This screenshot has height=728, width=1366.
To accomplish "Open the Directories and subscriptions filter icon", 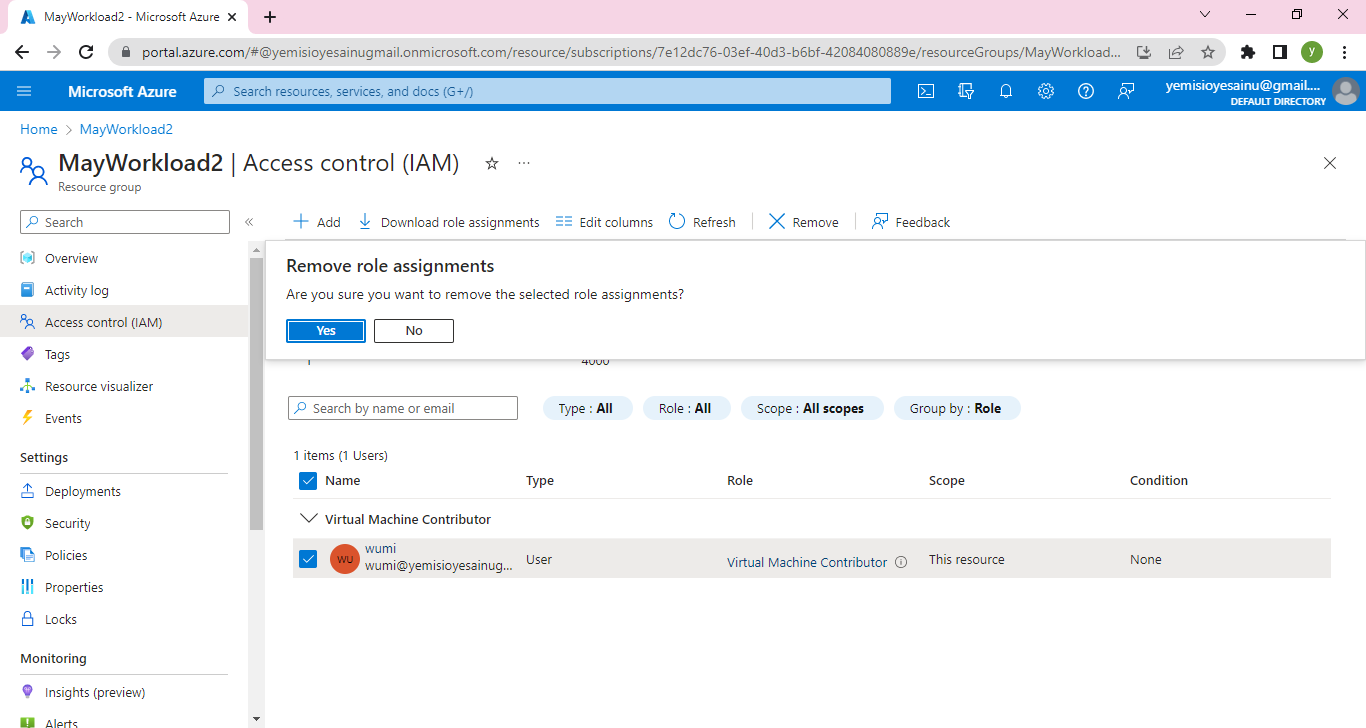I will pyautogui.click(x=966, y=91).
